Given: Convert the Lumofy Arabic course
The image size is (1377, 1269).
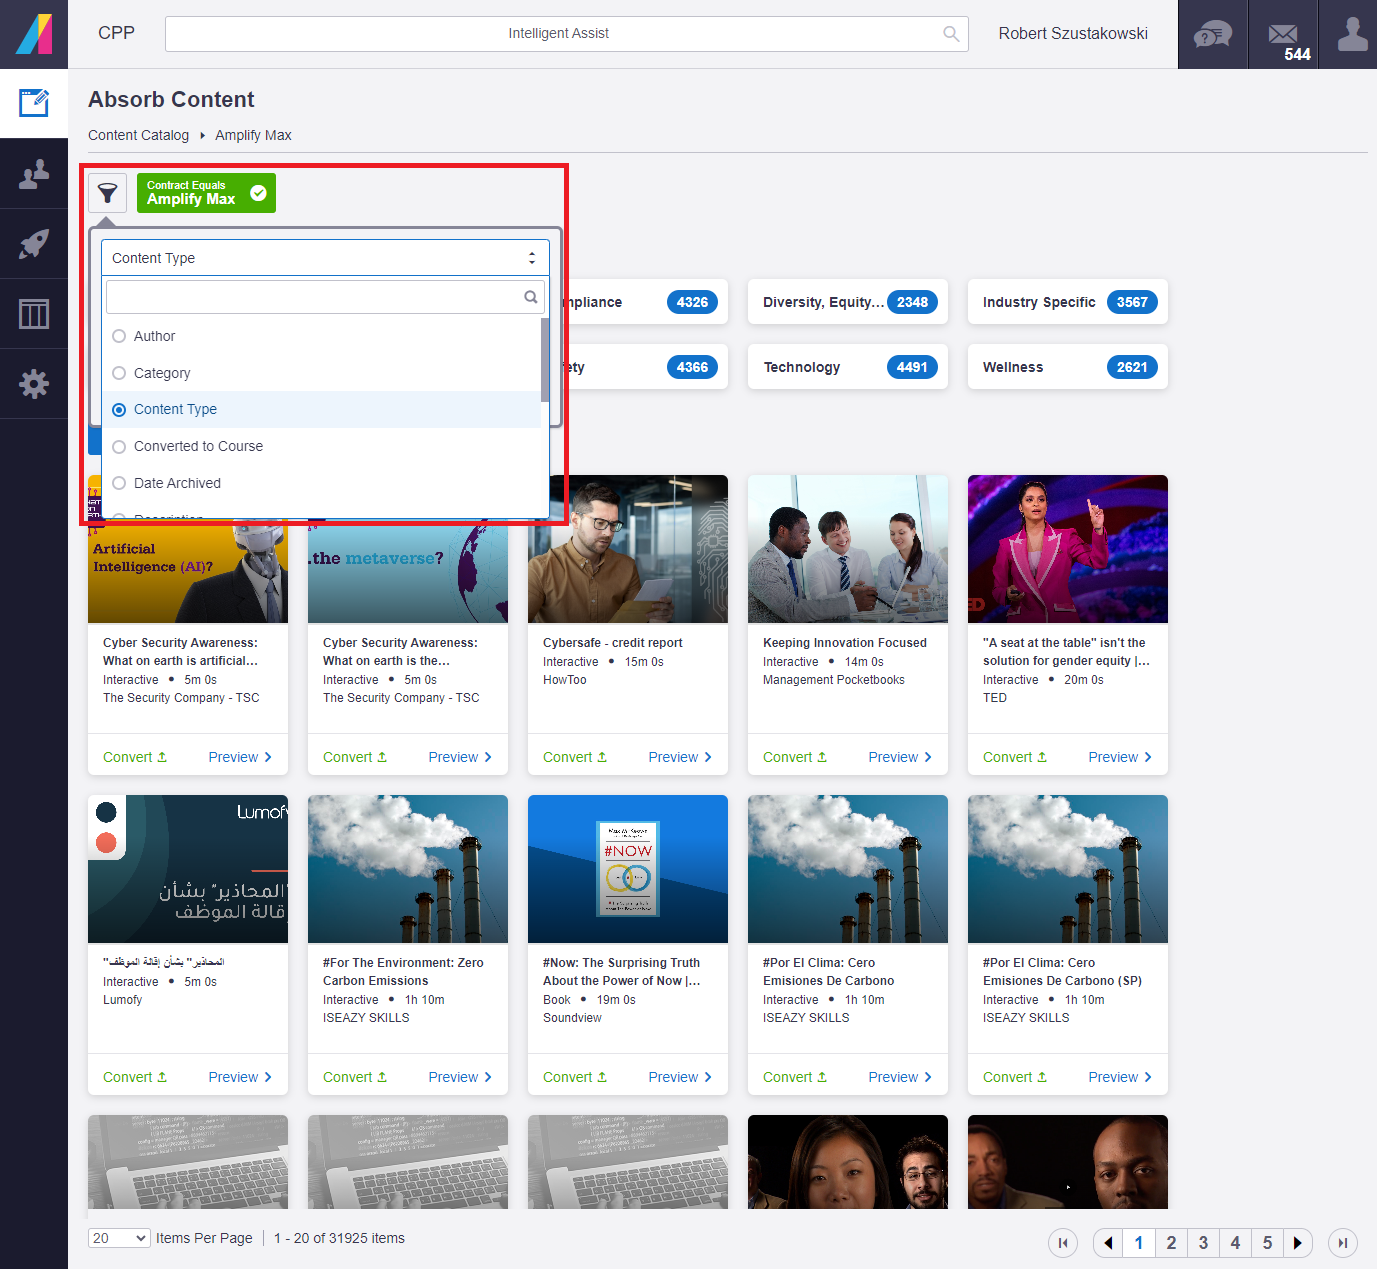Looking at the screenshot, I should tap(135, 1077).
